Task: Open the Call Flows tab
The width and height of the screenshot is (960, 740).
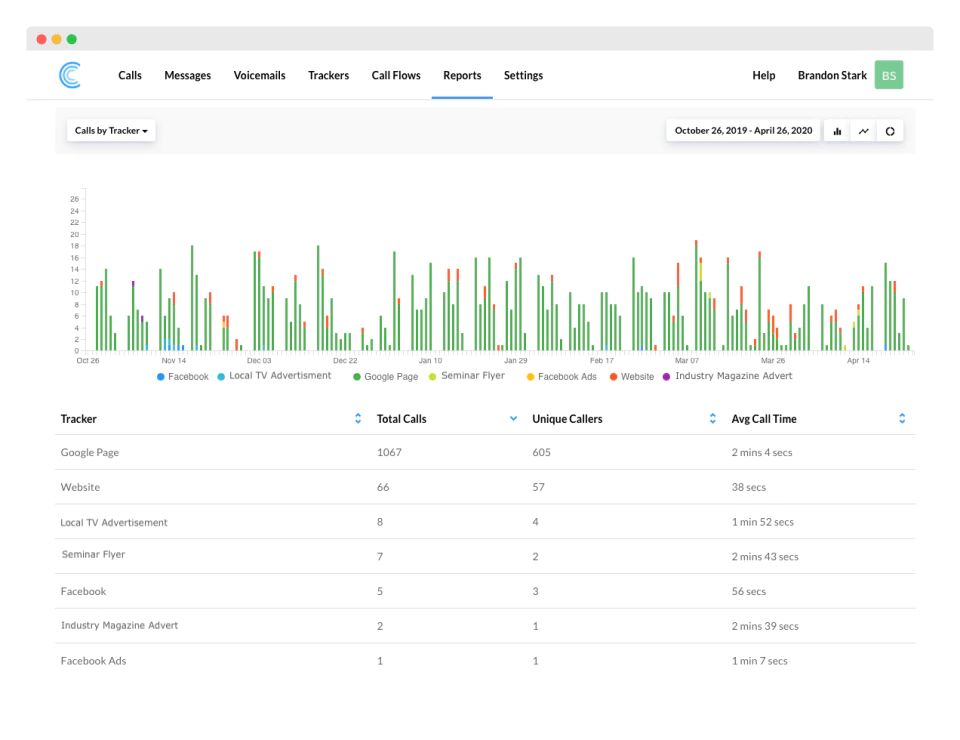Action: 396,75
